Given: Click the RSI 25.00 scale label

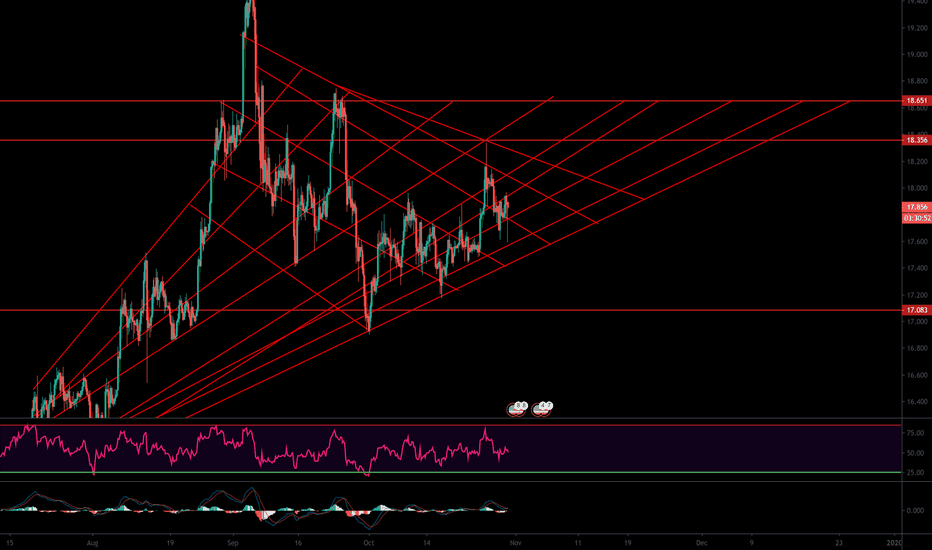Looking at the screenshot, I should pos(916,473).
